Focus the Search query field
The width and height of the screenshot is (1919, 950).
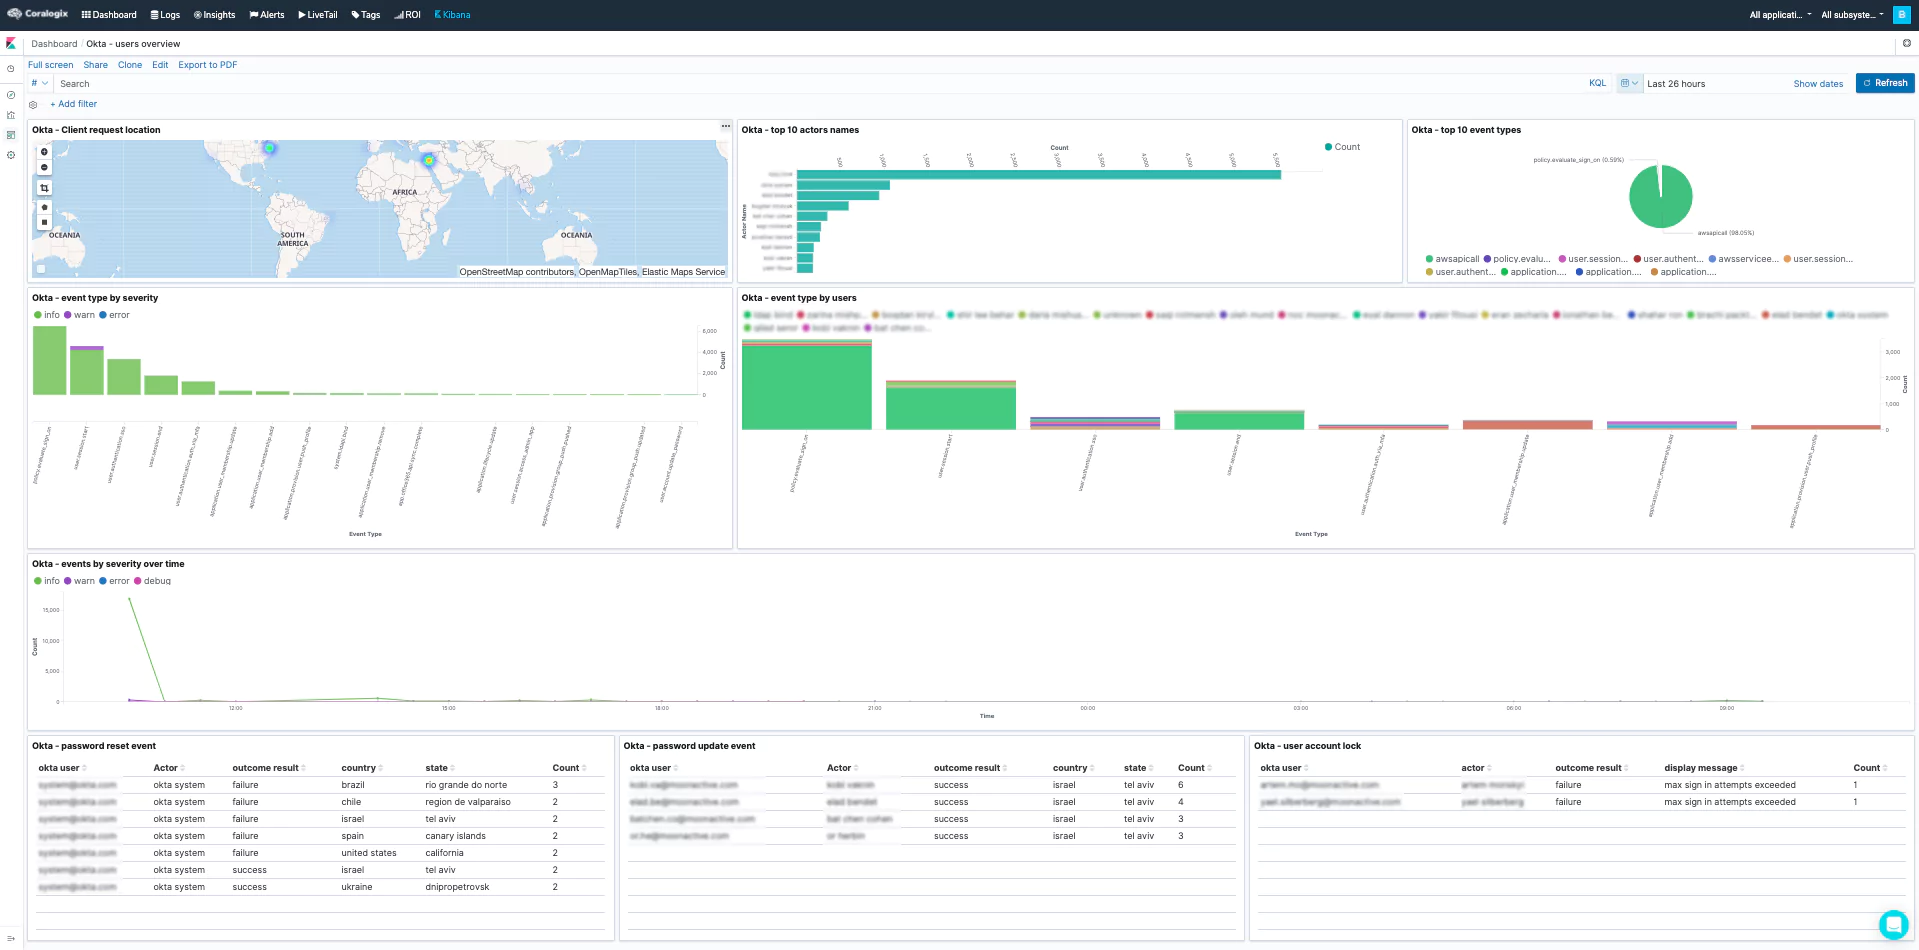tap(820, 84)
